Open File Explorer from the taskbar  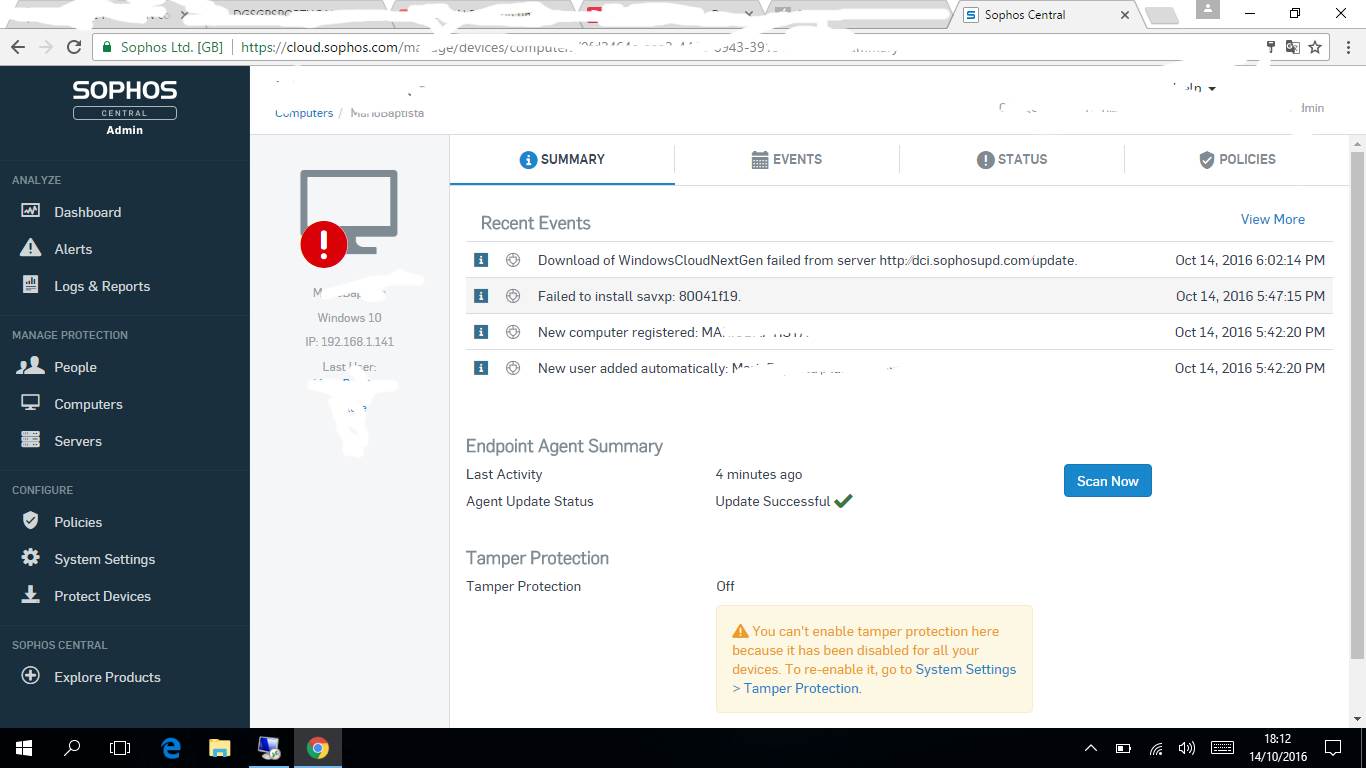219,748
